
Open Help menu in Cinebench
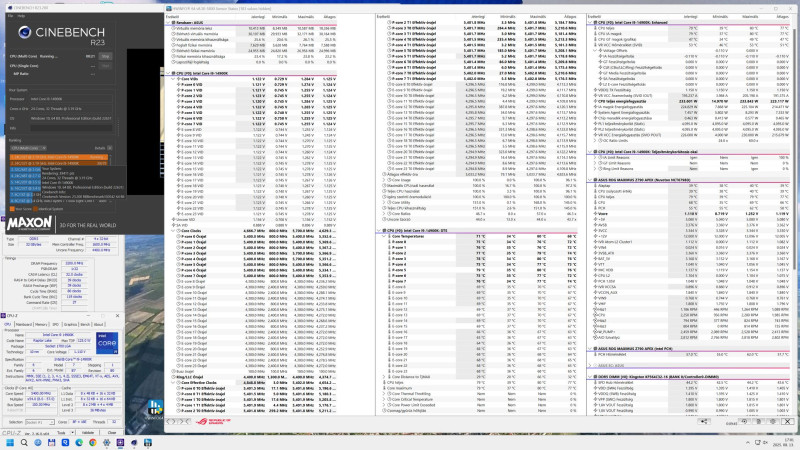pyautogui.click(x=21, y=16)
